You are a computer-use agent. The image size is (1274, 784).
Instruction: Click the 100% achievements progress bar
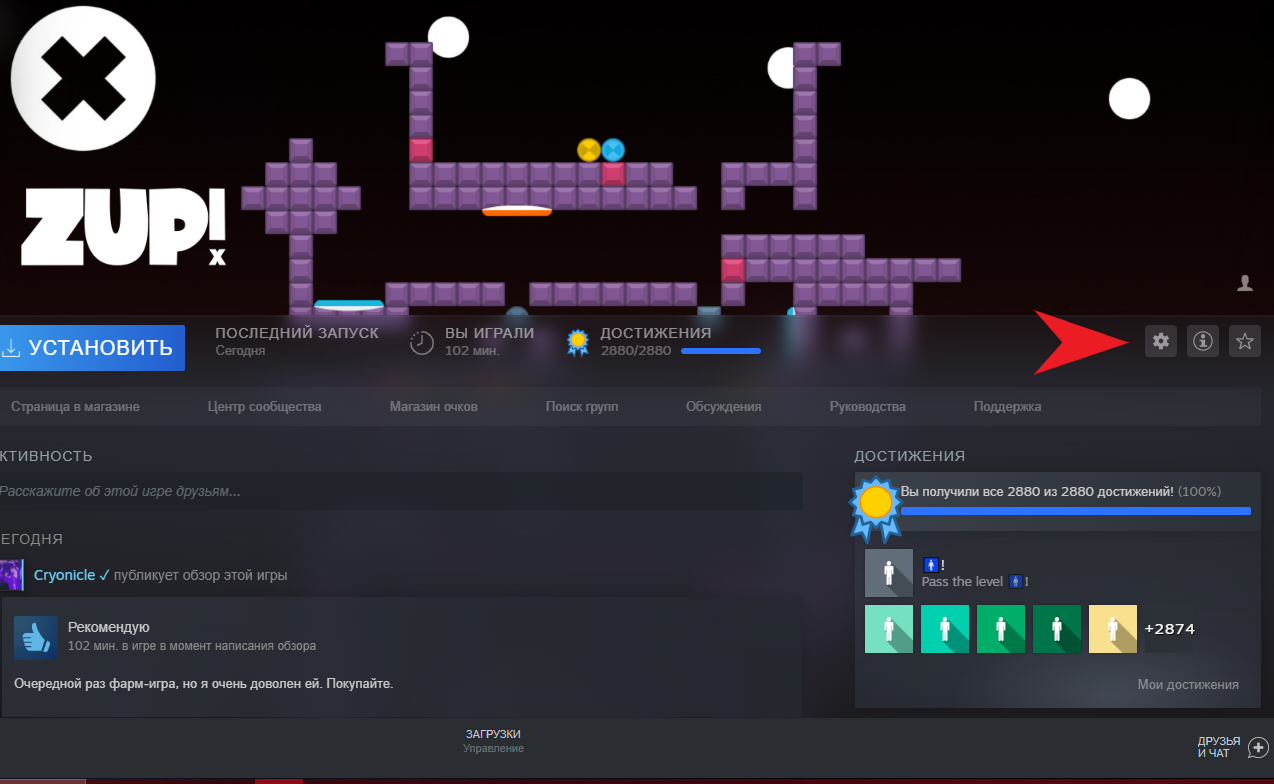click(1076, 511)
